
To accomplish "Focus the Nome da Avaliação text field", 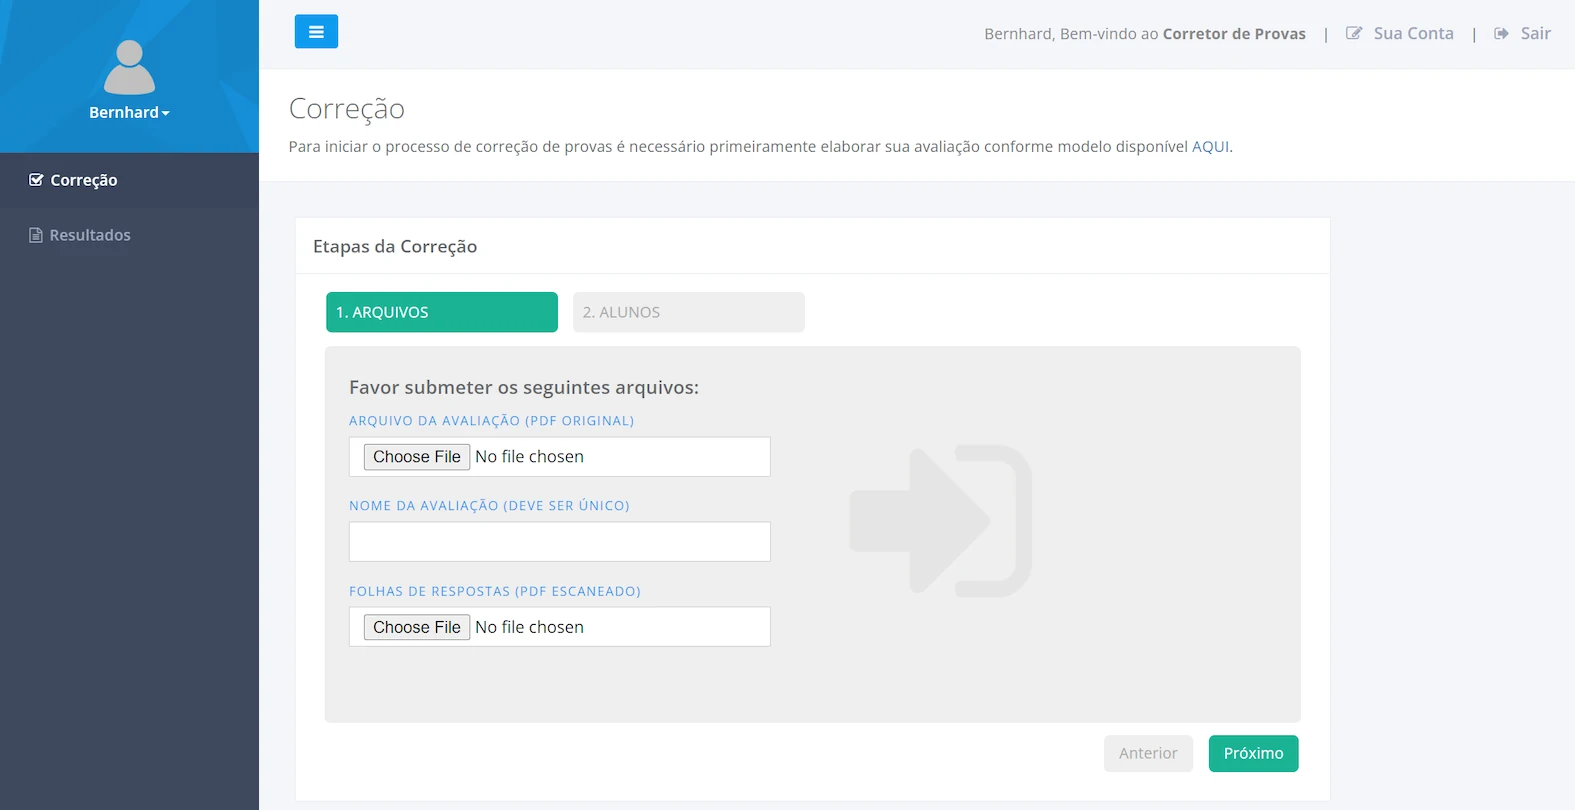I will [559, 542].
